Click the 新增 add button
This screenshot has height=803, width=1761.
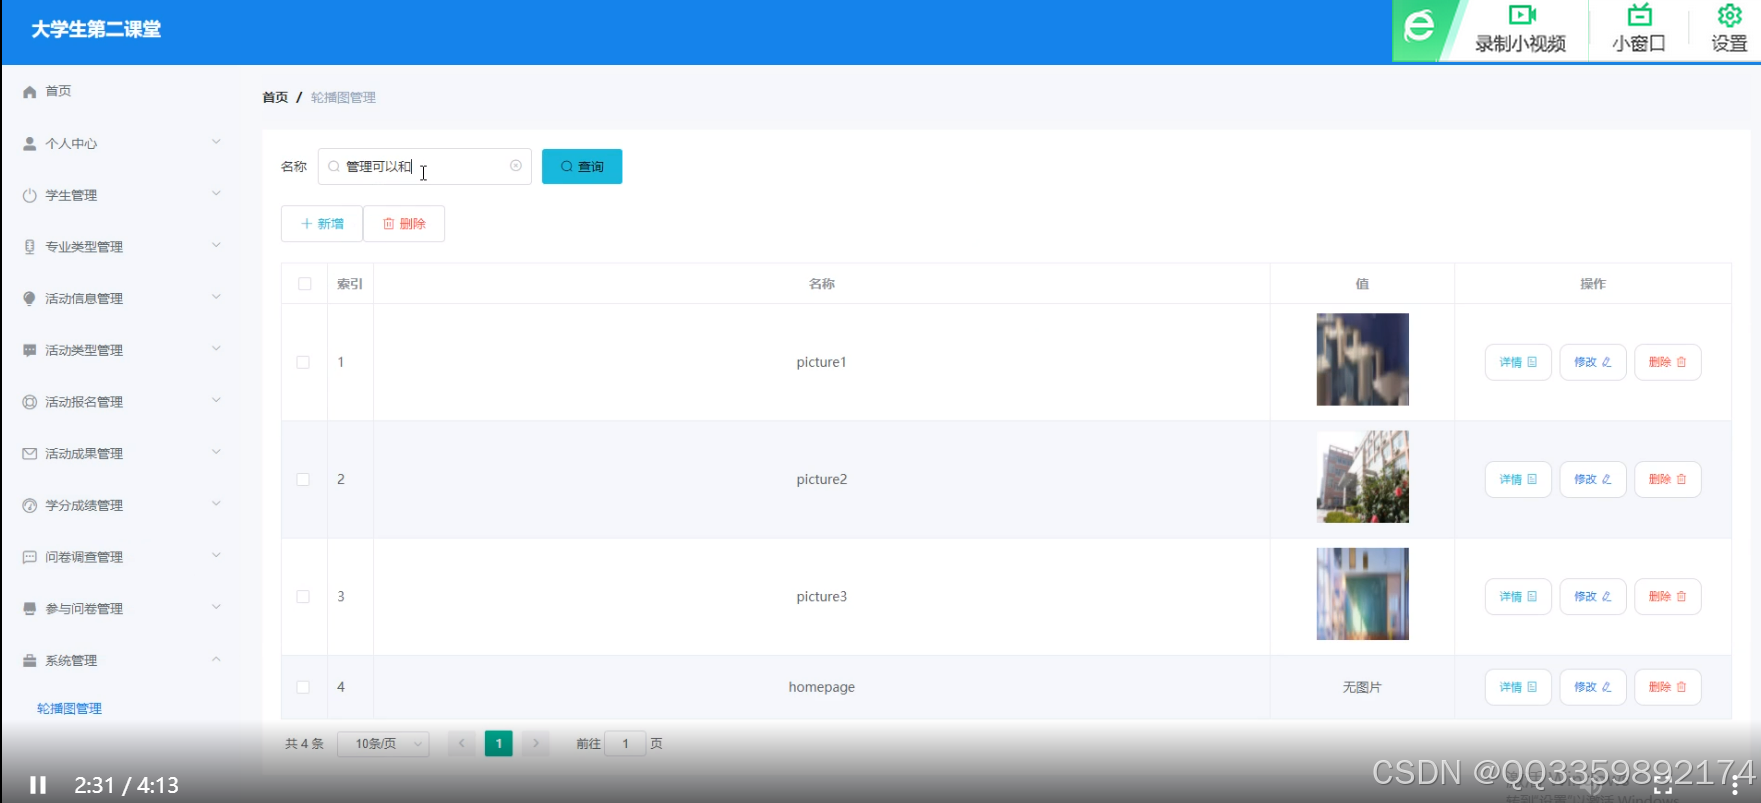(322, 224)
